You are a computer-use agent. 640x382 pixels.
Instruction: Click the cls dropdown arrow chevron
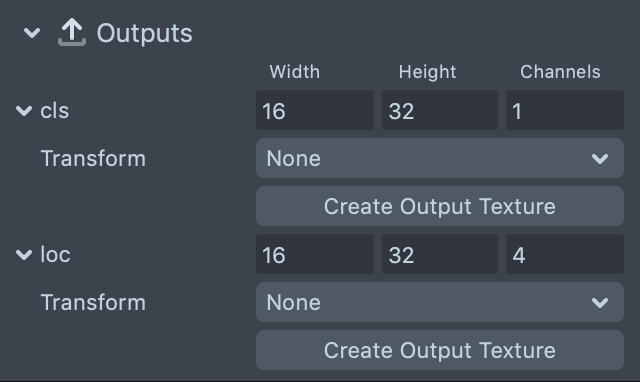pyautogui.click(x=600, y=158)
